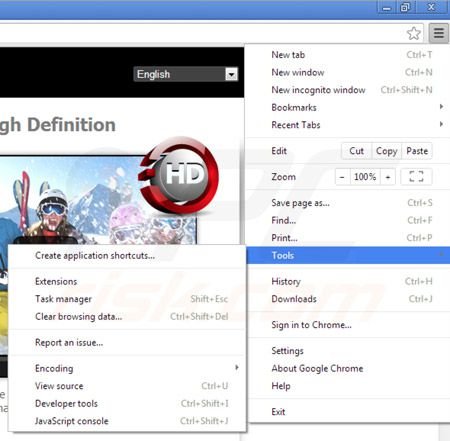Open Developer tools
450x441 pixels.
coord(127,404)
